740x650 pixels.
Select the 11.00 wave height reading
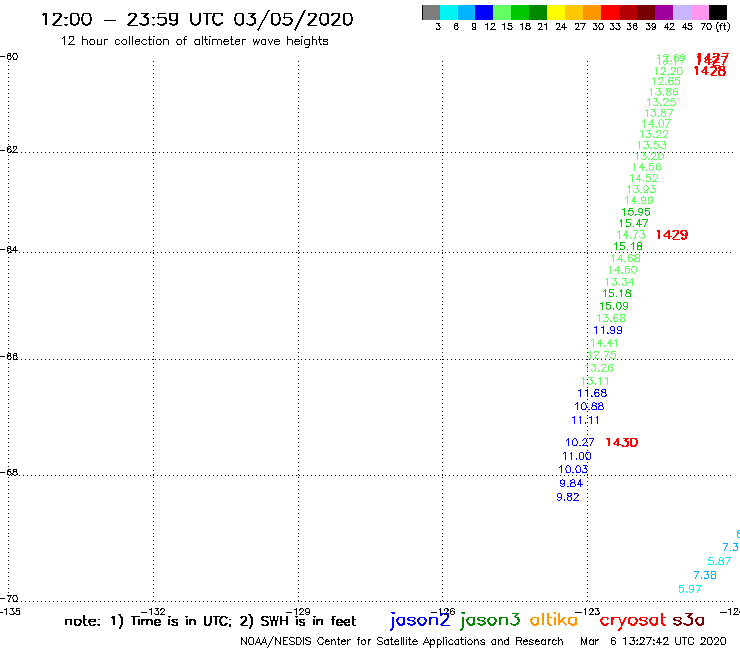tap(577, 456)
